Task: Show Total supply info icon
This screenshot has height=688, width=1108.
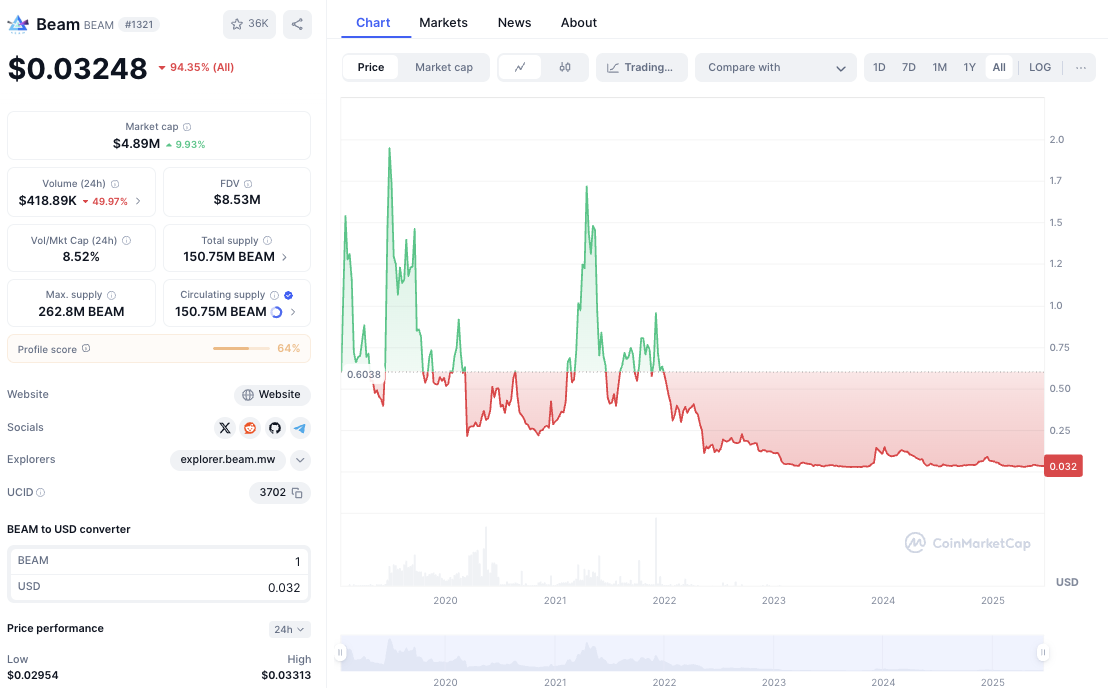Action: 267,240
